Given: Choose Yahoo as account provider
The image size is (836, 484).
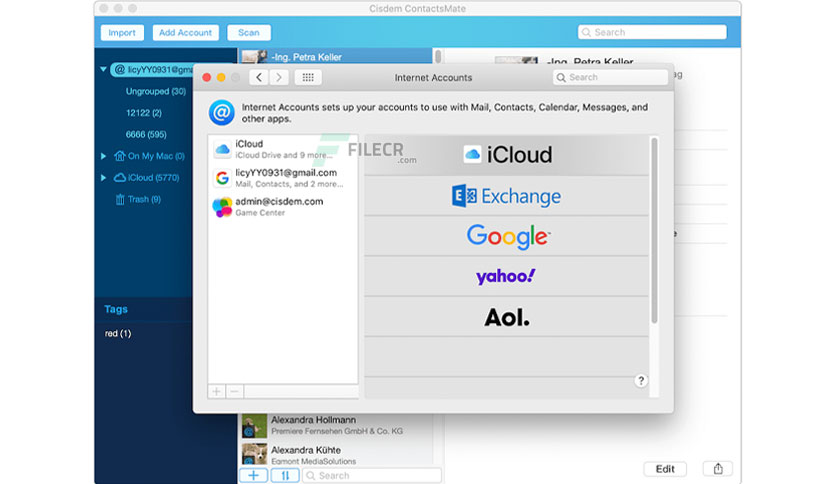Looking at the screenshot, I should [x=507, y=276].
